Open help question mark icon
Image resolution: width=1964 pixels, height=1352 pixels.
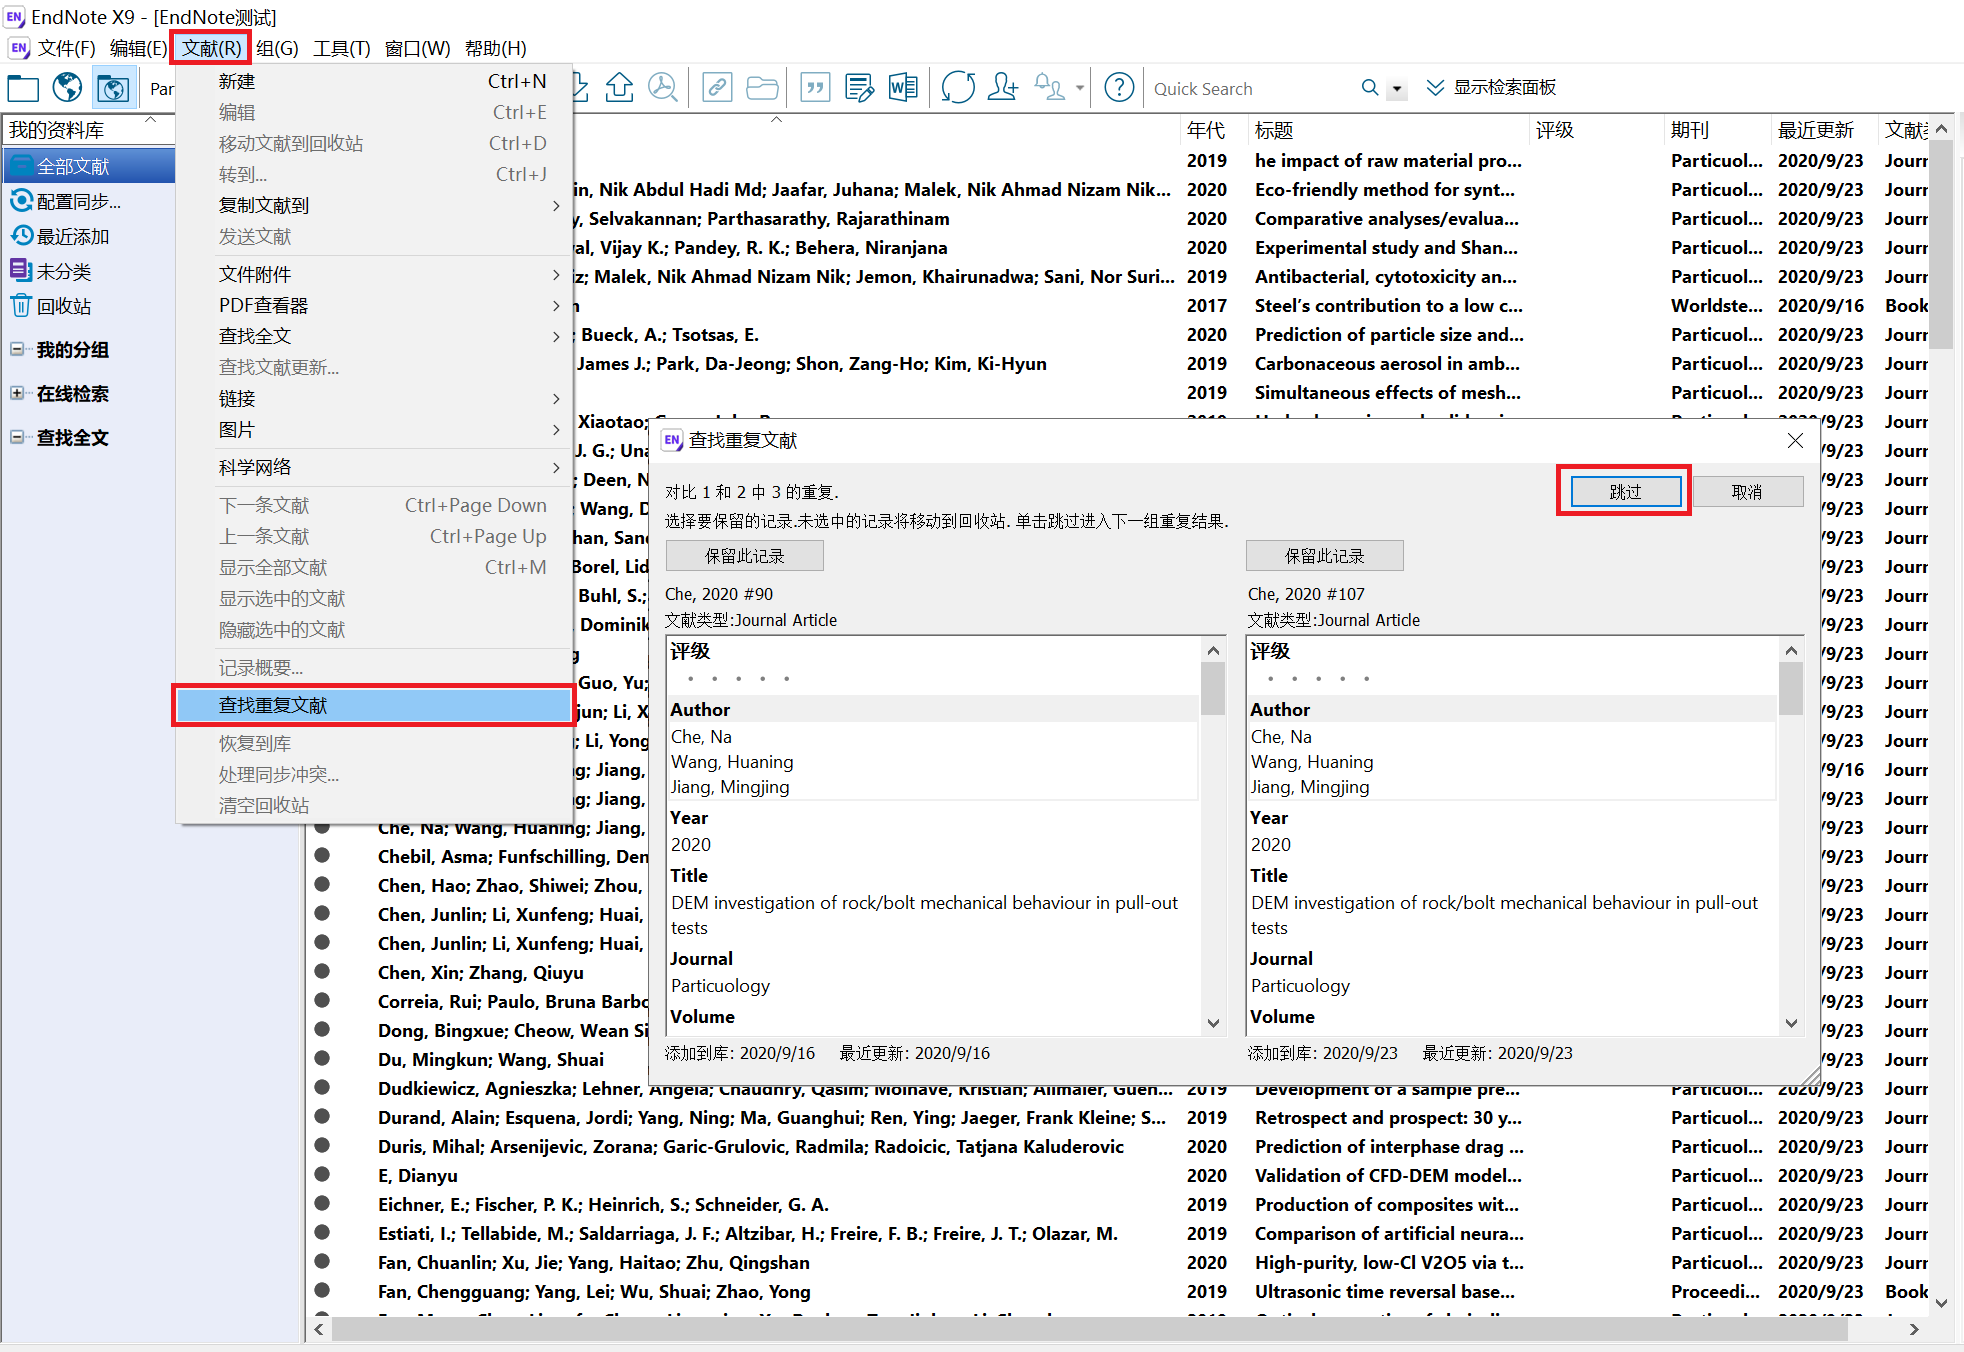(1119, 88)
